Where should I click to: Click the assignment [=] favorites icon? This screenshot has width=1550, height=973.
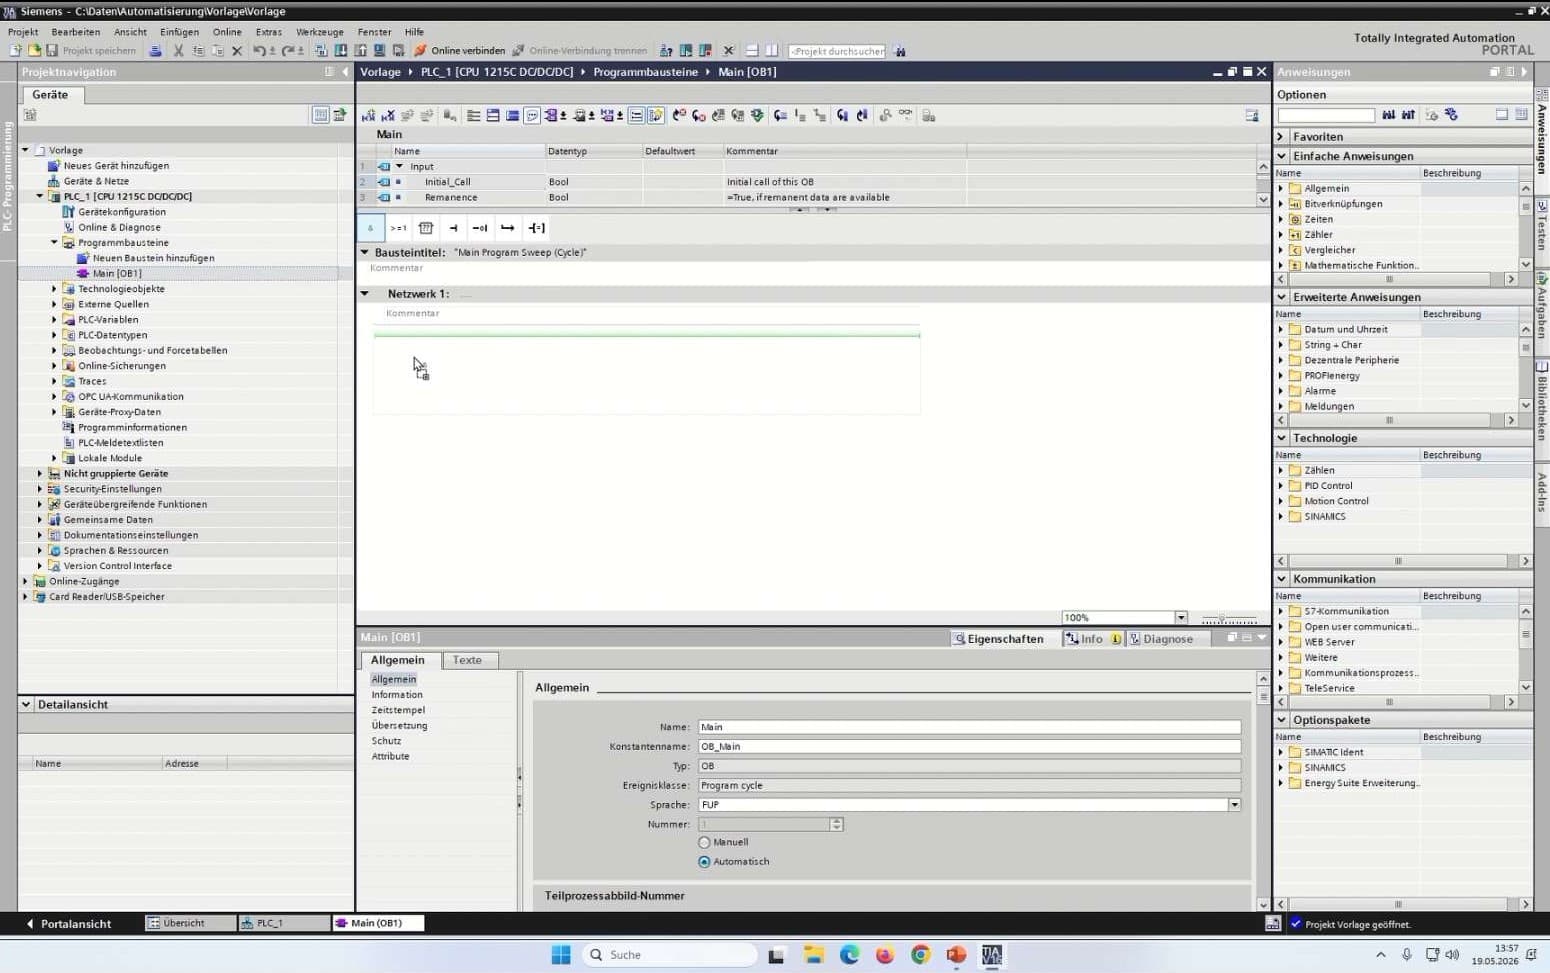[x=537, y=228]
